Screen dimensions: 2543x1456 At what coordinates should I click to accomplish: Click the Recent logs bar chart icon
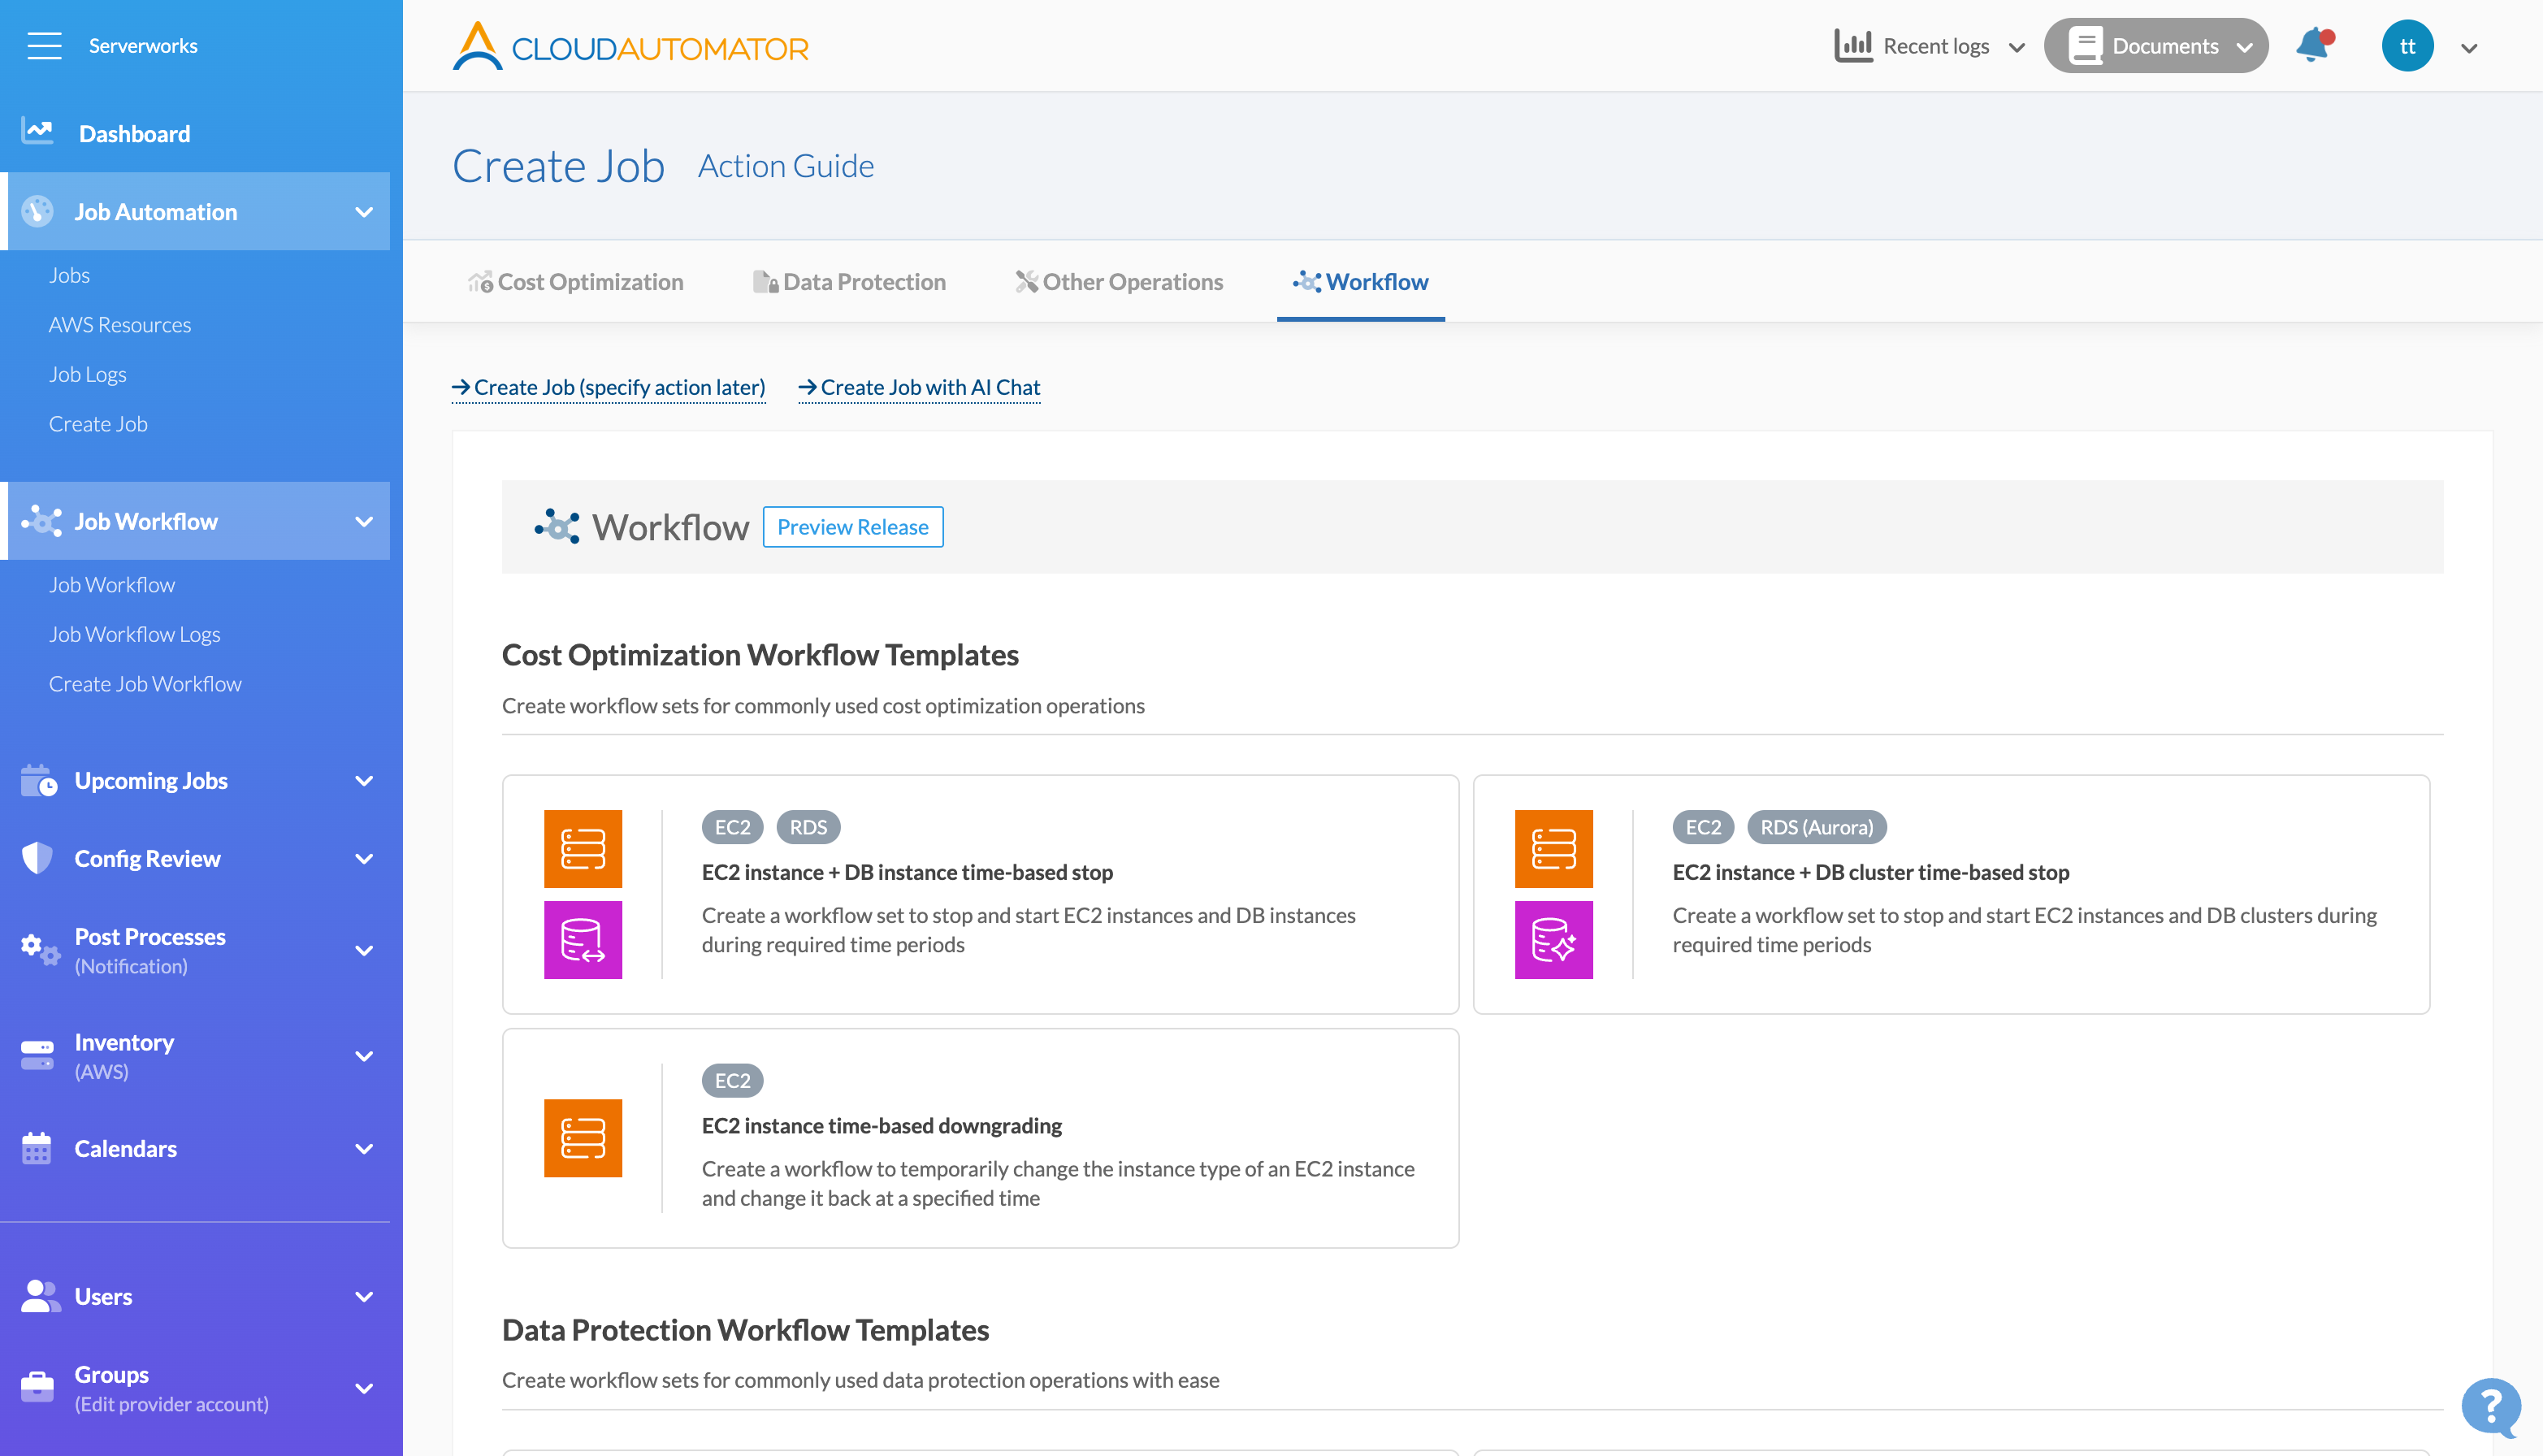click(x=1853, y=46)
